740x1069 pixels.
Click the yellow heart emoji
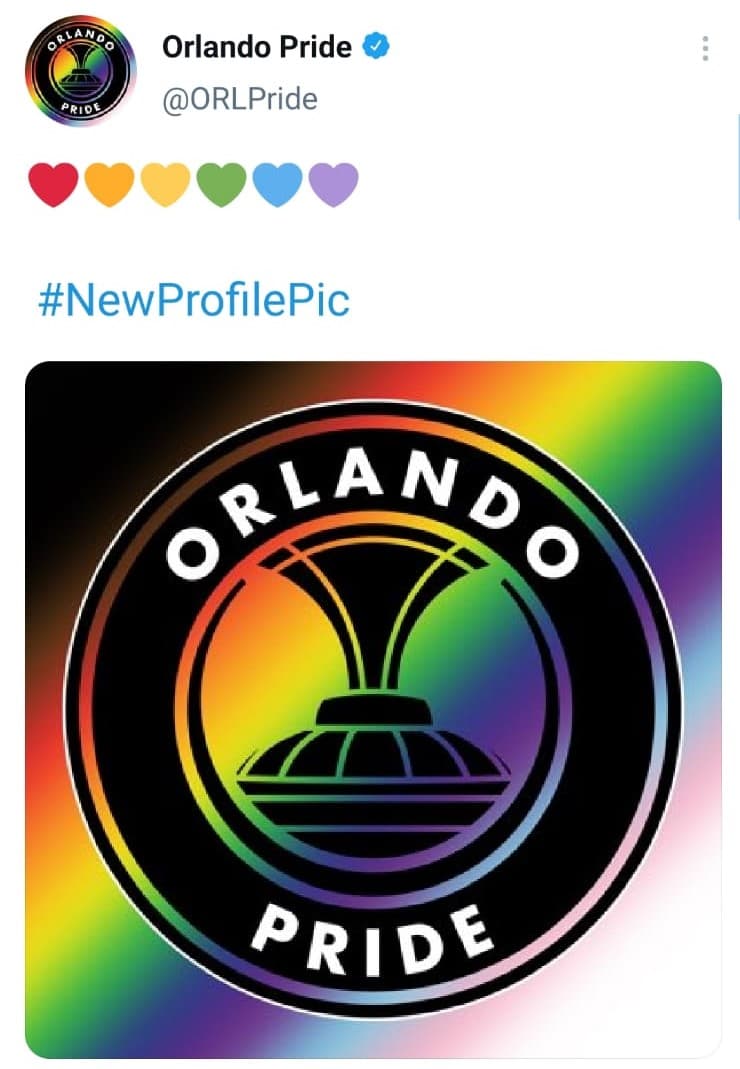[x=166, y=184]
